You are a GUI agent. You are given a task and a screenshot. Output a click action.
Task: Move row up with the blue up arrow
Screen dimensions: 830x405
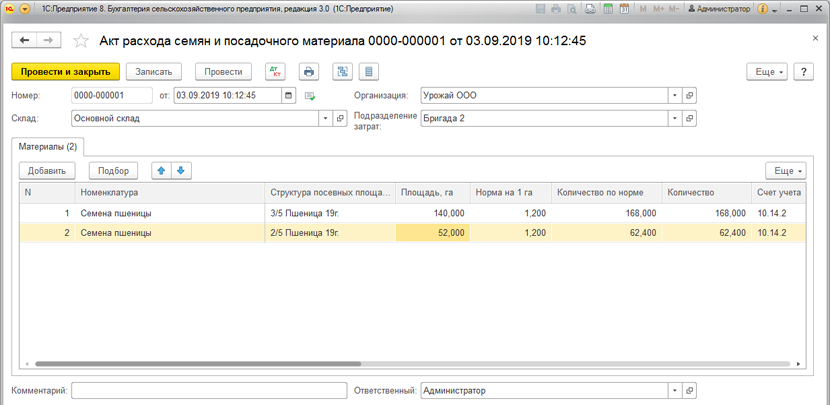pyautogui.click(x=161, y=170)
